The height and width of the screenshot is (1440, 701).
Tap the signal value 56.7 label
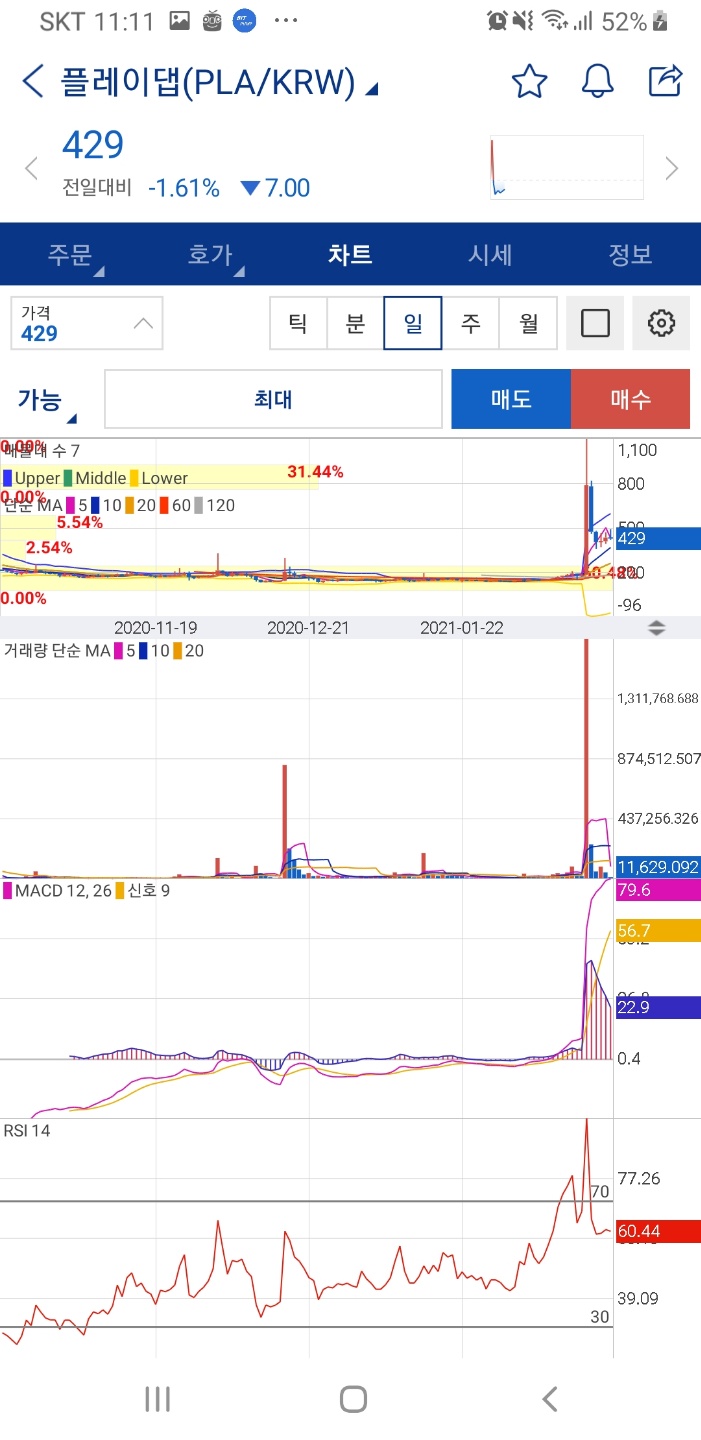pyautogui.click(x=657, y=931)
